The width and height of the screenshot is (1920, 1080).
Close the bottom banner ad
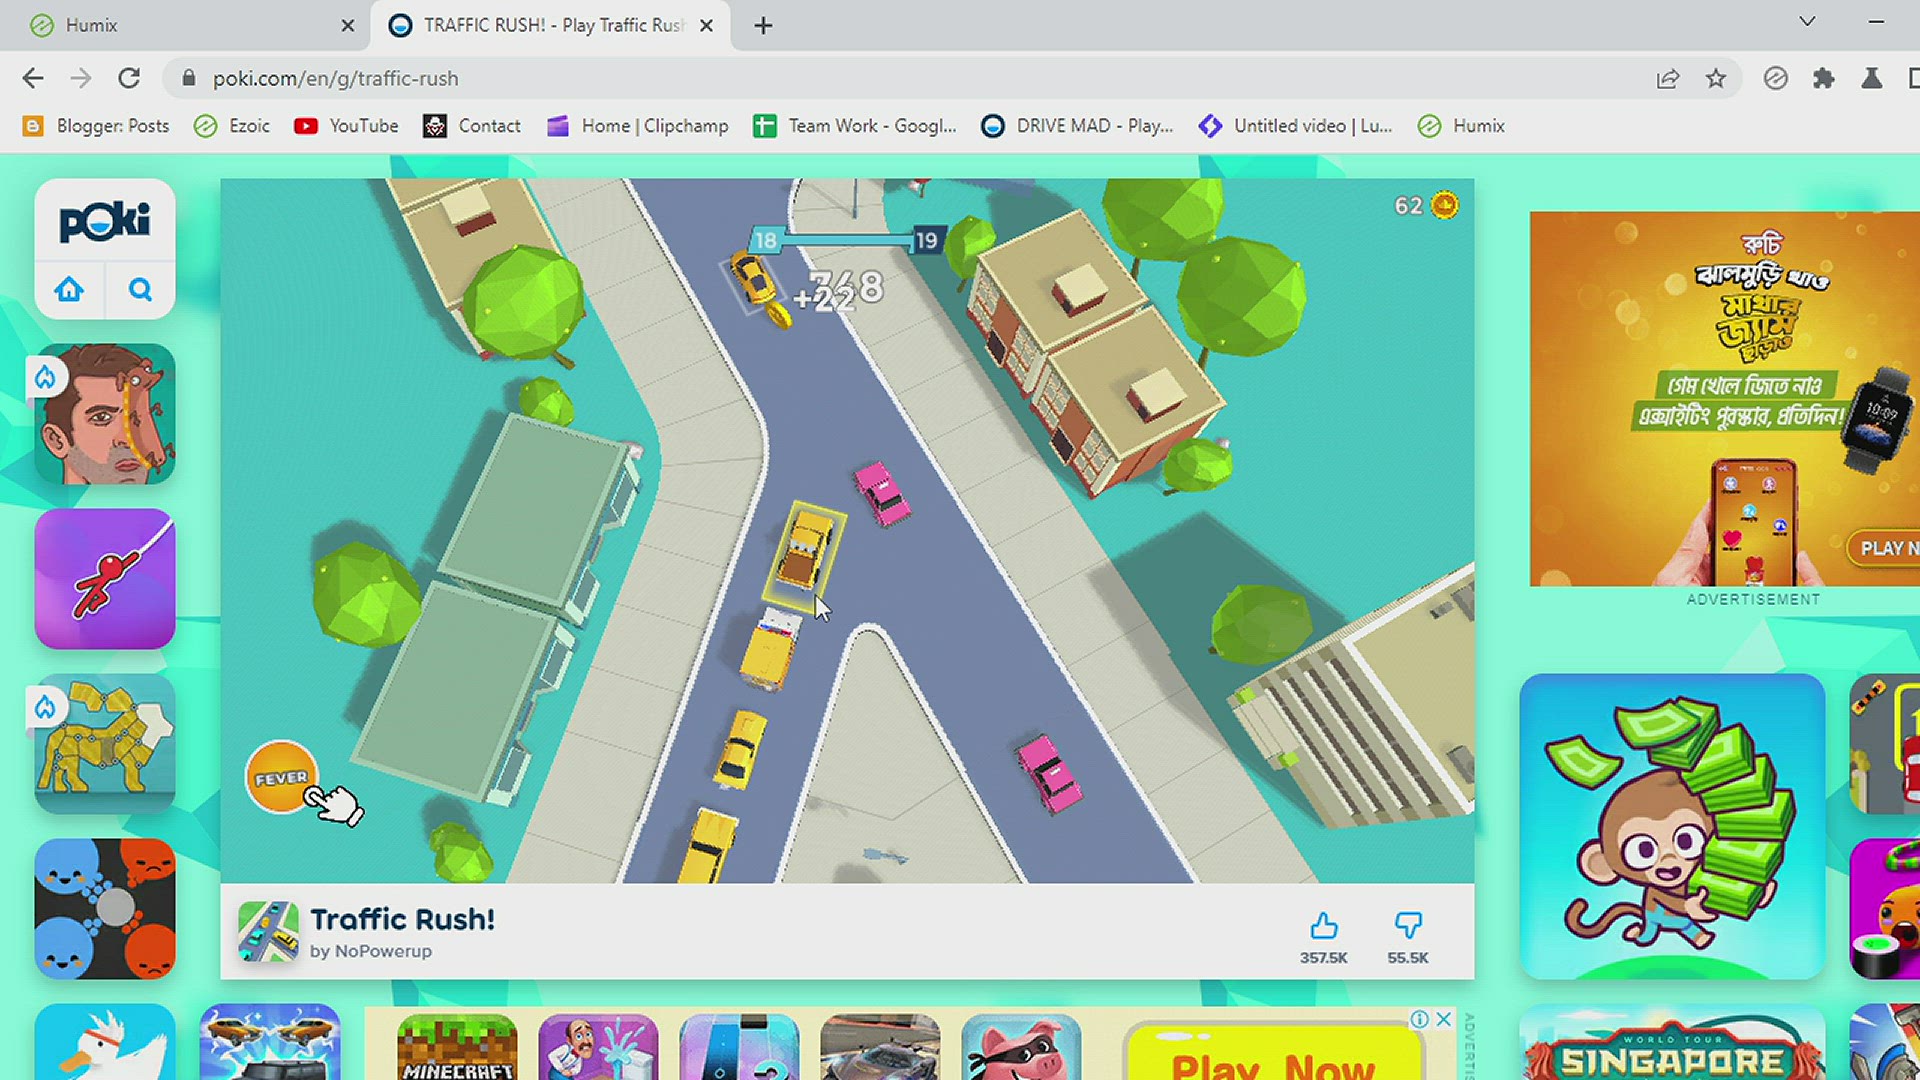point(1443,1019)
